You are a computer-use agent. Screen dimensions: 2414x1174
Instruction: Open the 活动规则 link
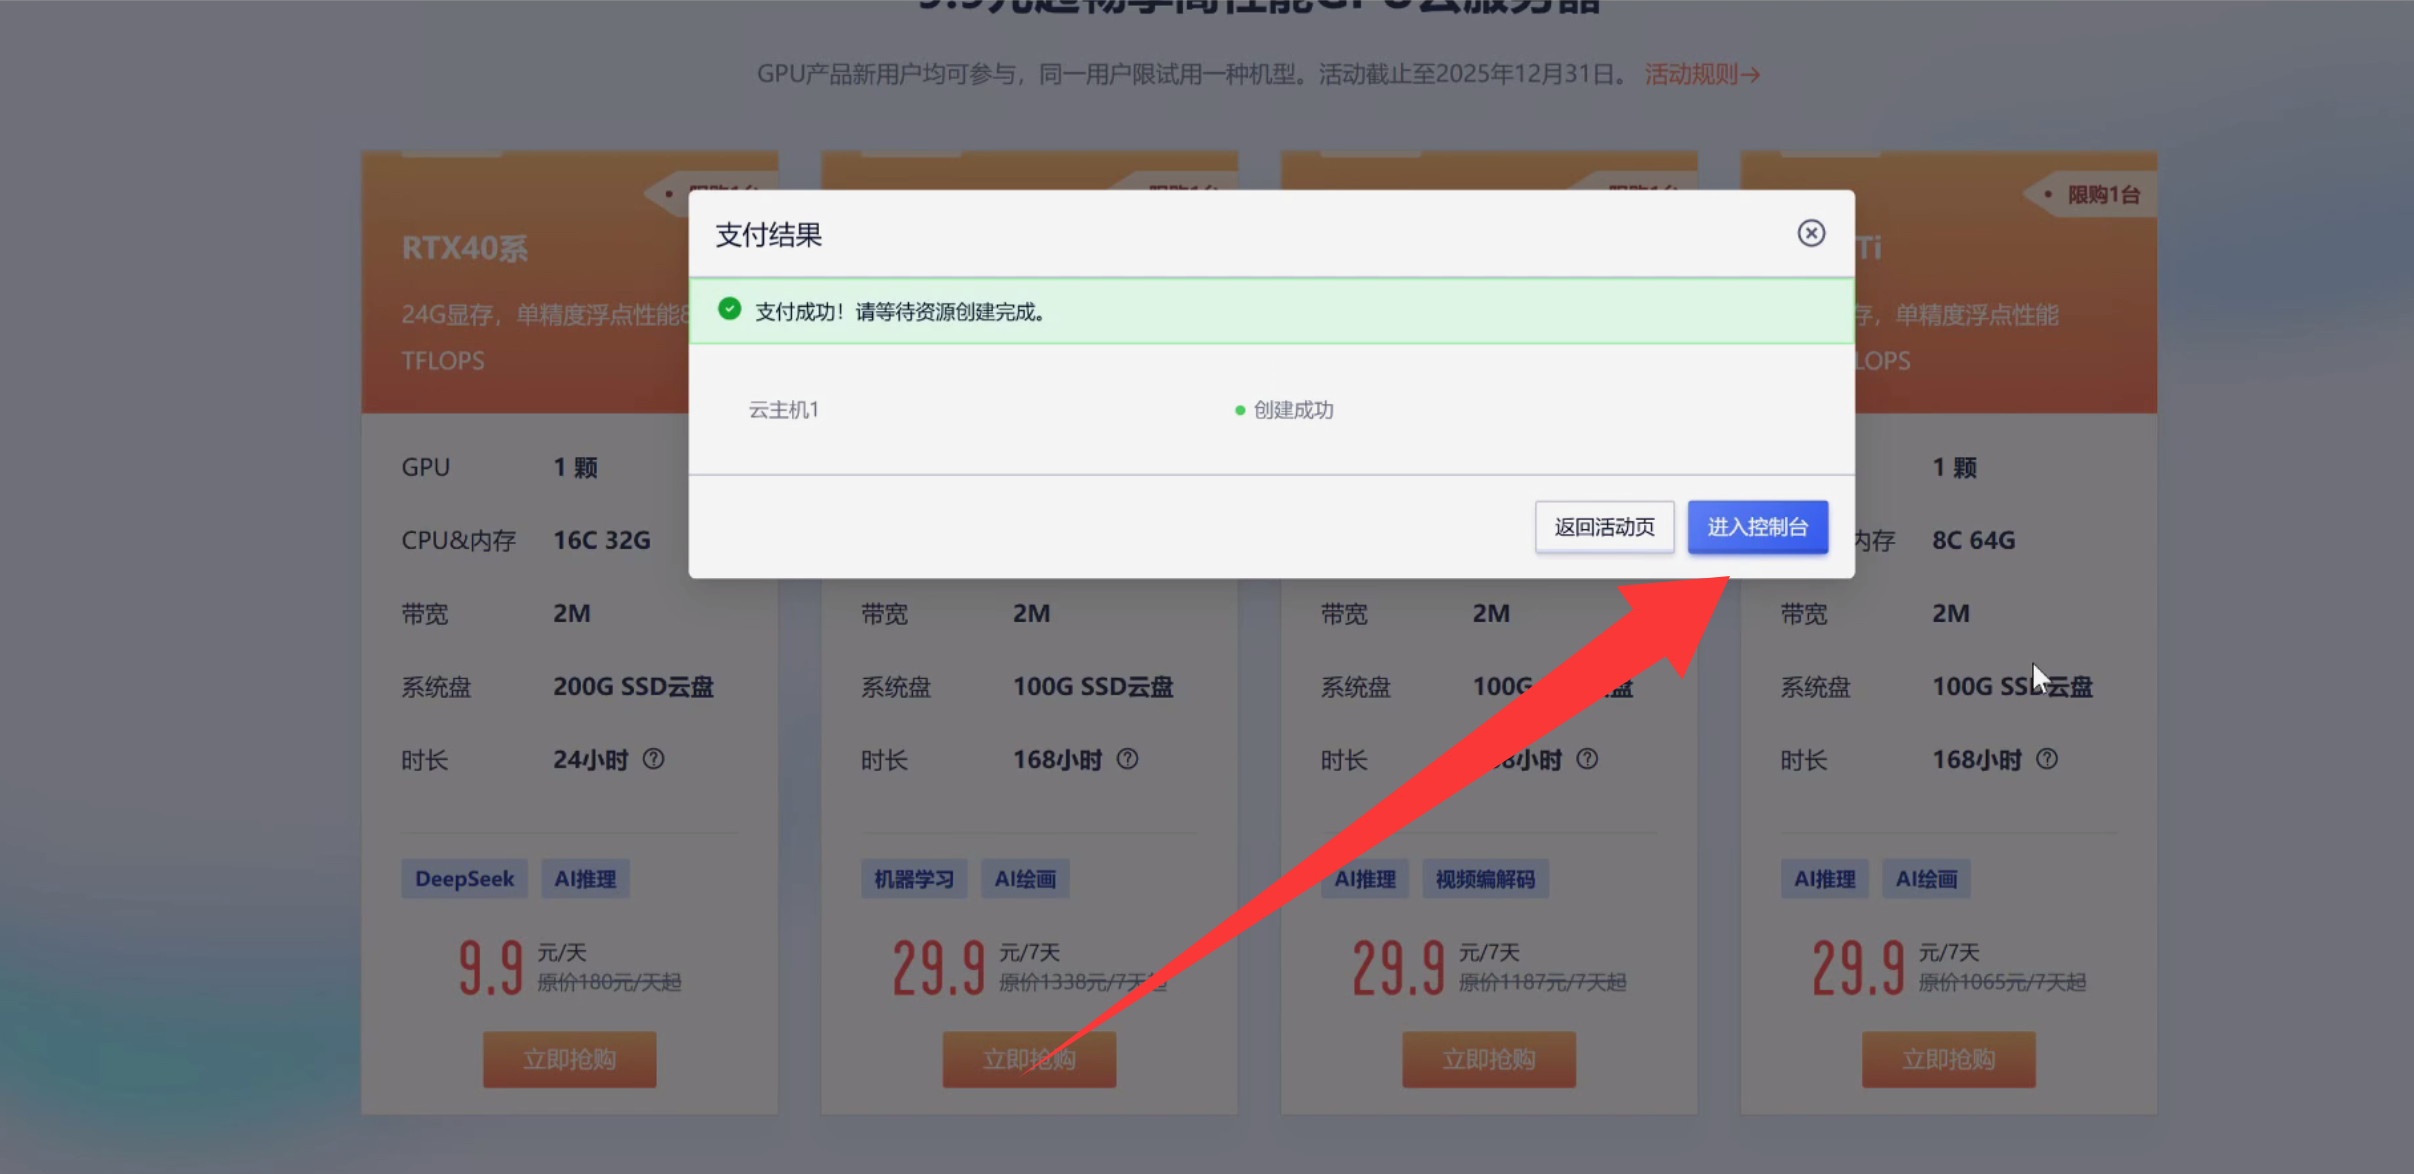[x=1702, y=74]
